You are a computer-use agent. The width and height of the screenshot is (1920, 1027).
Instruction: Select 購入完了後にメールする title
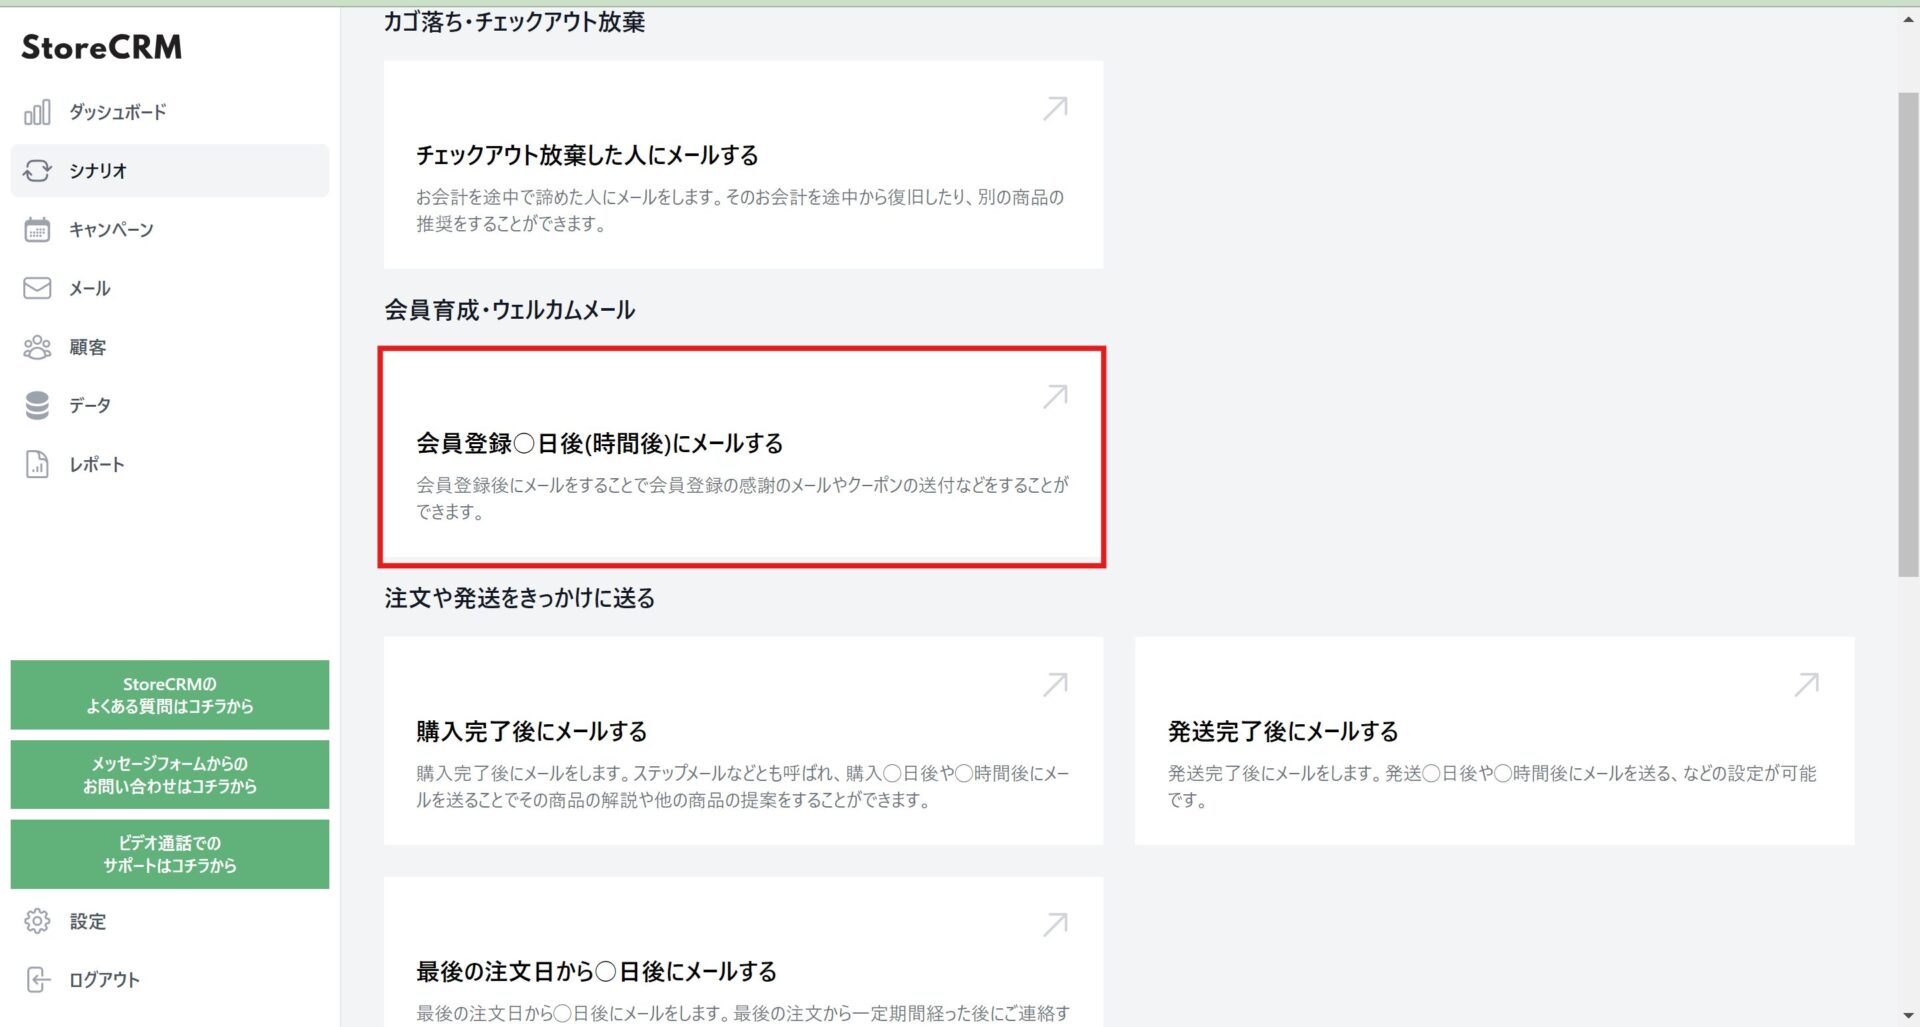531,731
